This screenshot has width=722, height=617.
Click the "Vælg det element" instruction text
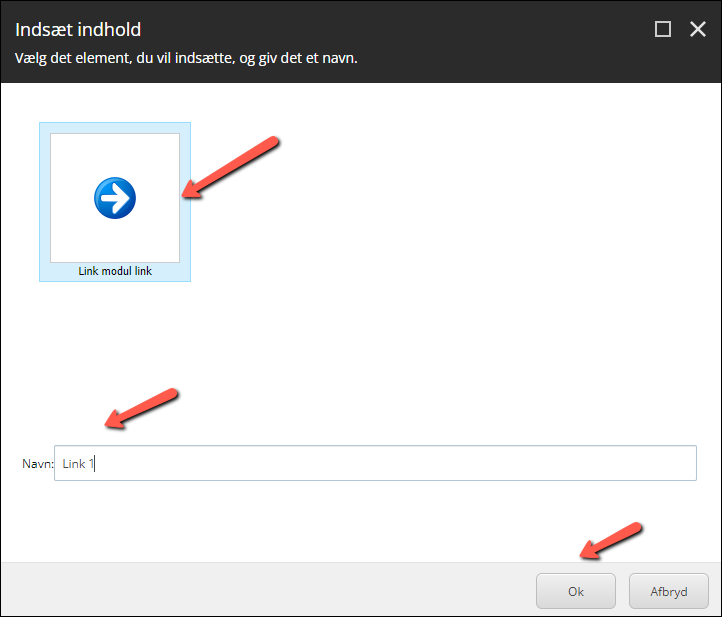point(186,58)
